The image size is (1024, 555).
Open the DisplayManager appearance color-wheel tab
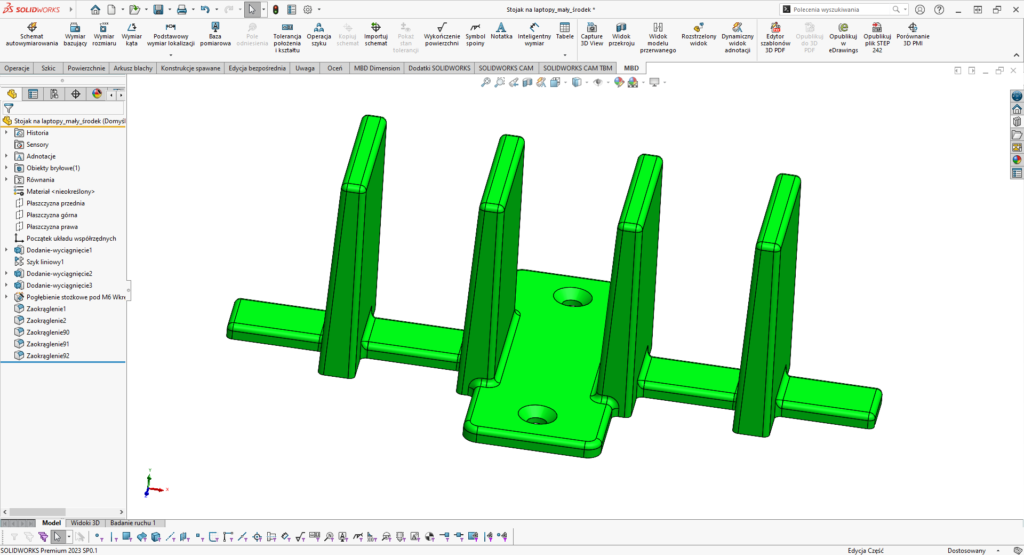[97, 94]
